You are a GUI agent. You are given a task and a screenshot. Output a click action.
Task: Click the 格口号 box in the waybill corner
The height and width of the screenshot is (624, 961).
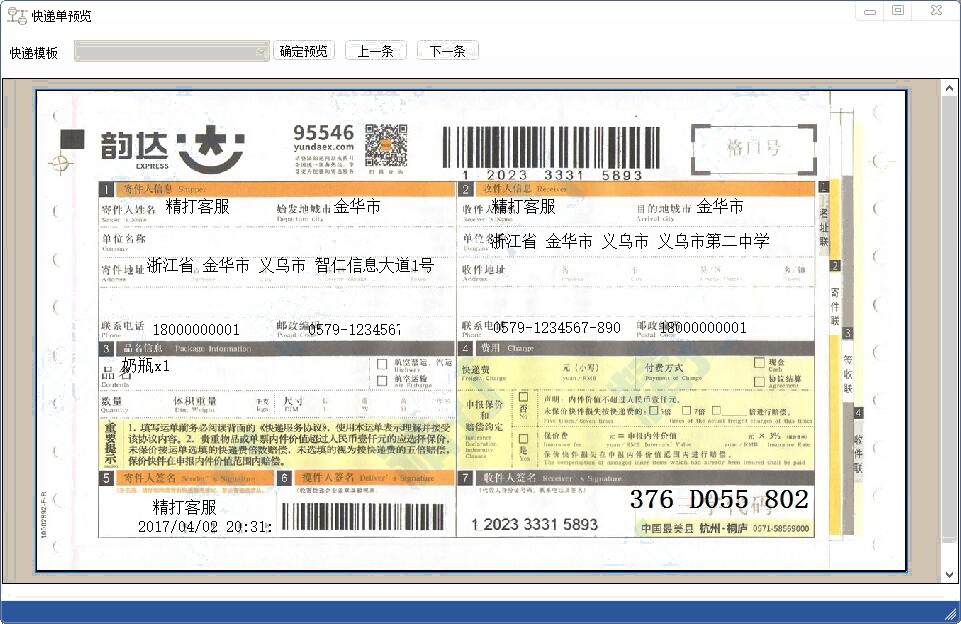point(752,147)
